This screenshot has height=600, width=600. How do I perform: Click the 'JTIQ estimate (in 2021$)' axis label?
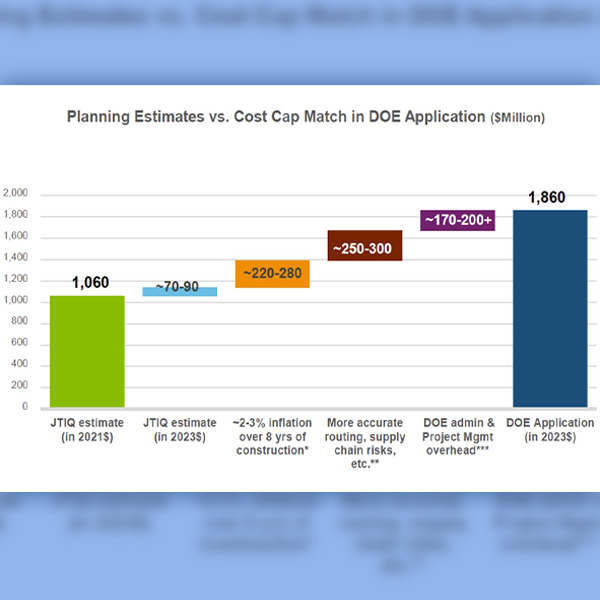88,430
